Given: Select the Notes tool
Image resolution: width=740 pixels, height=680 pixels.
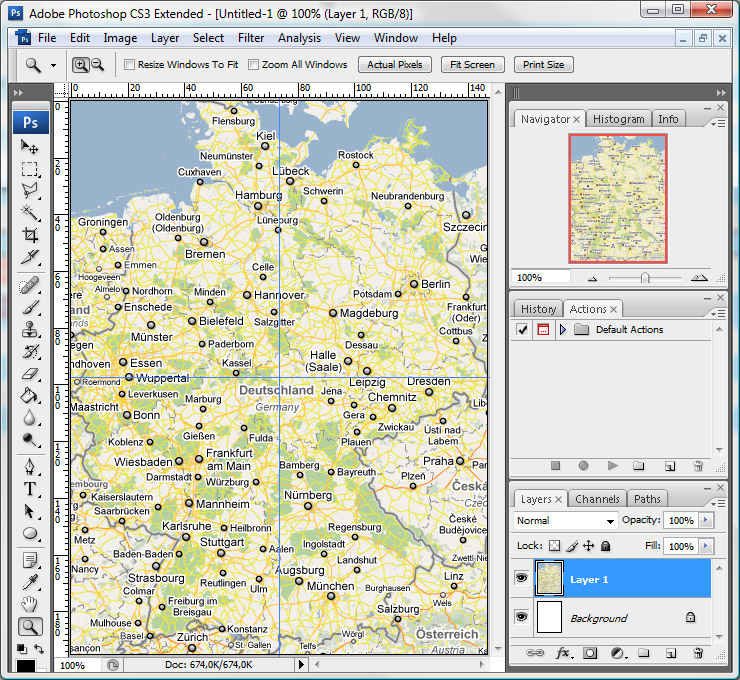Looking at the screenshot, I should 30,561.
